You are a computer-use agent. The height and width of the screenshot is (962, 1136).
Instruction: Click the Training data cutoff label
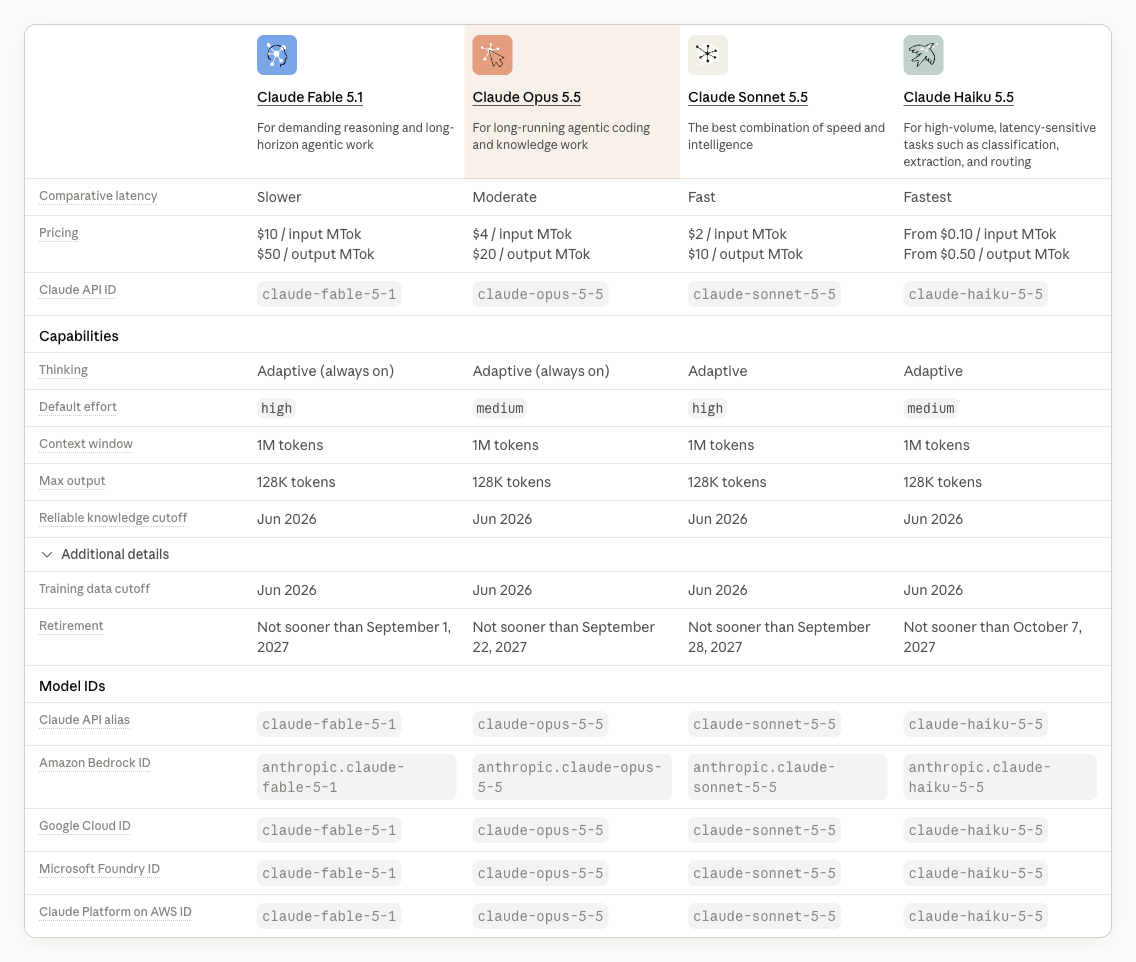[x=94, y=588]
